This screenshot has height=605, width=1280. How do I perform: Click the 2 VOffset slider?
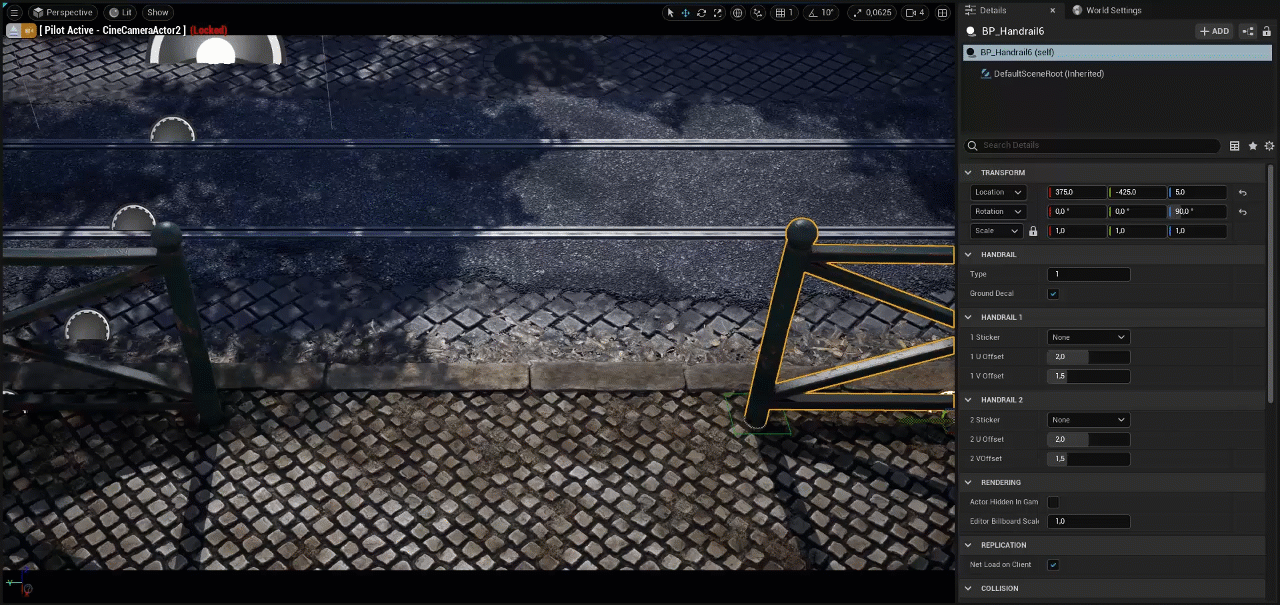[x=1089, y=459]
